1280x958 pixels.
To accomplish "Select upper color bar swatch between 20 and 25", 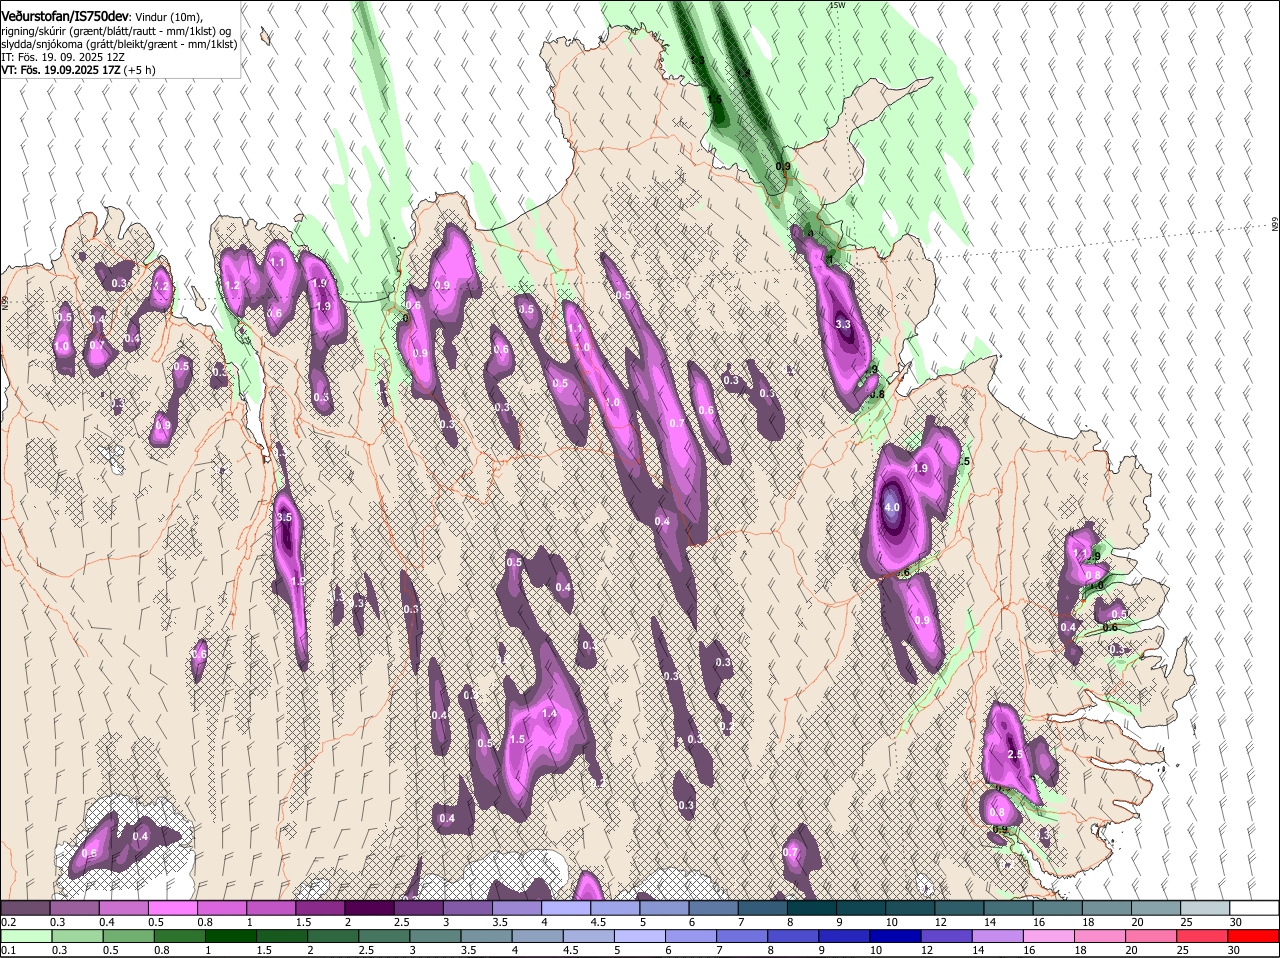I will pyautogui.click(x=1157, y=907).
